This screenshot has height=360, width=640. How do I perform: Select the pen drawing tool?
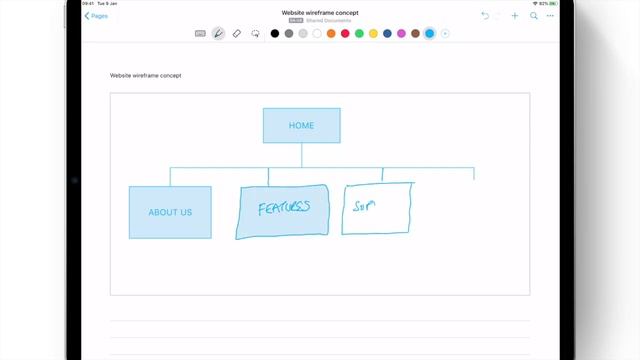(218, 33)
